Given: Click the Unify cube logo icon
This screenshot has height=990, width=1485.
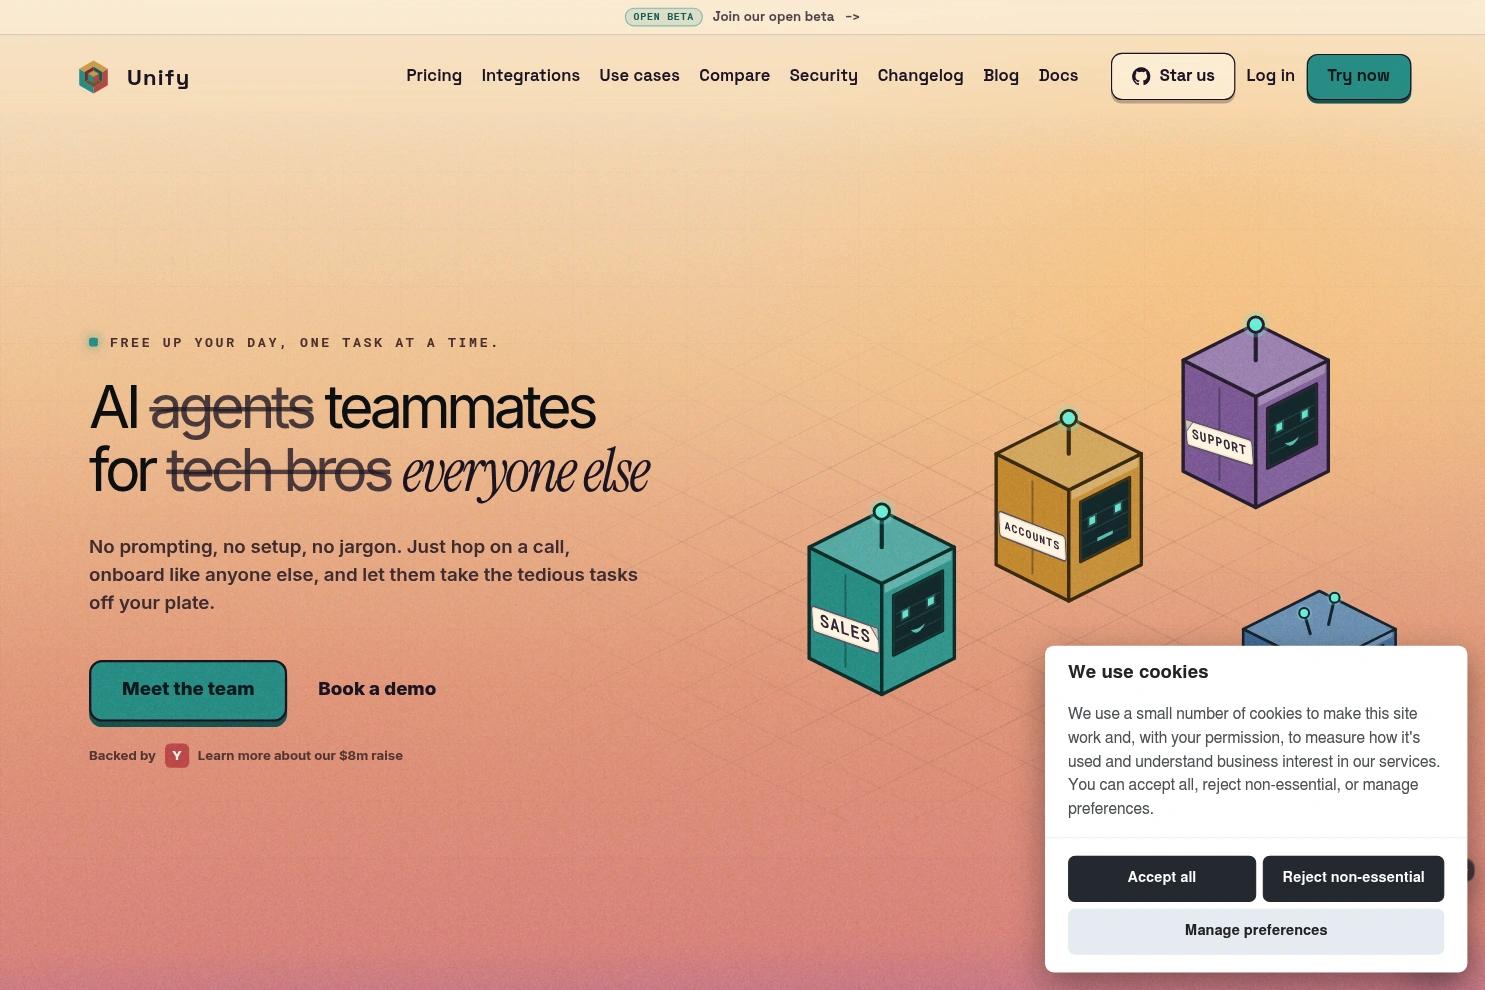Looking at the screenshot, I should (x=93, y=77).
